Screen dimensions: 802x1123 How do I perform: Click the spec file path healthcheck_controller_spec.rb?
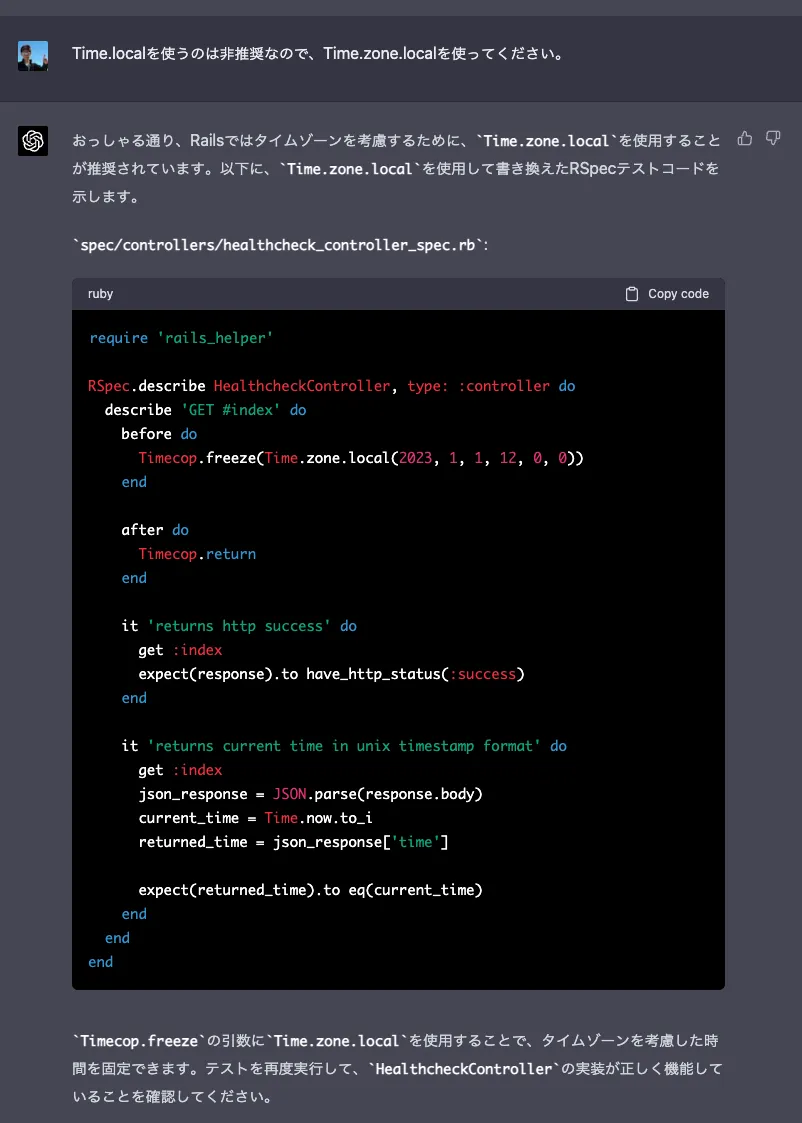pyautogui.click(x=279, y=244)
